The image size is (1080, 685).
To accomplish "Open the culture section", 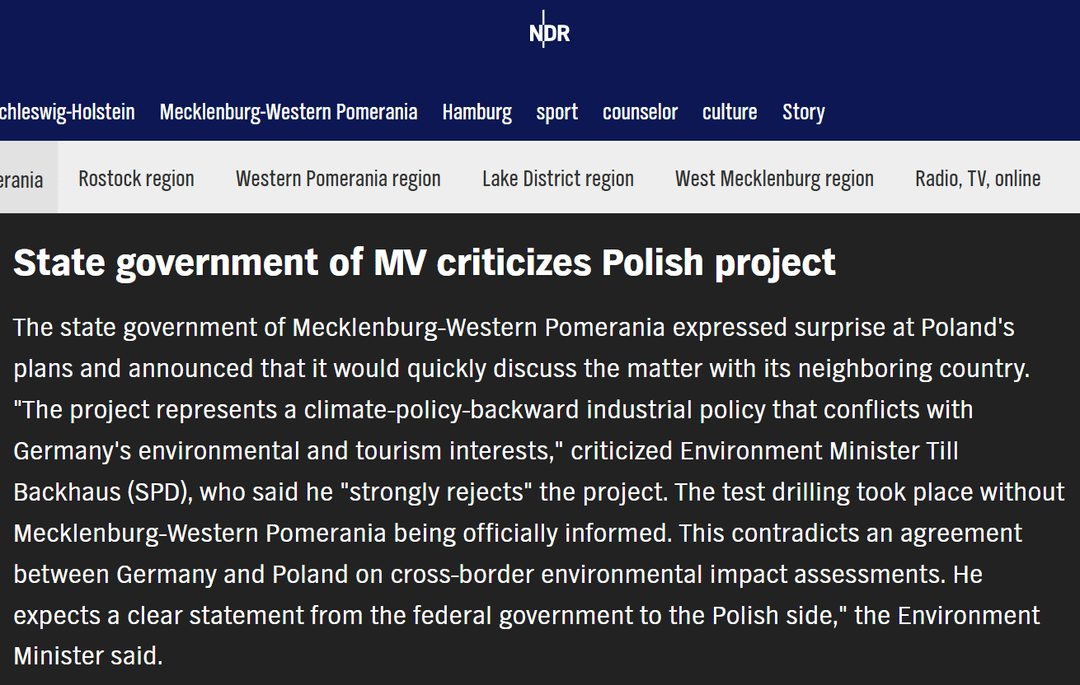I will click(729, 112).
